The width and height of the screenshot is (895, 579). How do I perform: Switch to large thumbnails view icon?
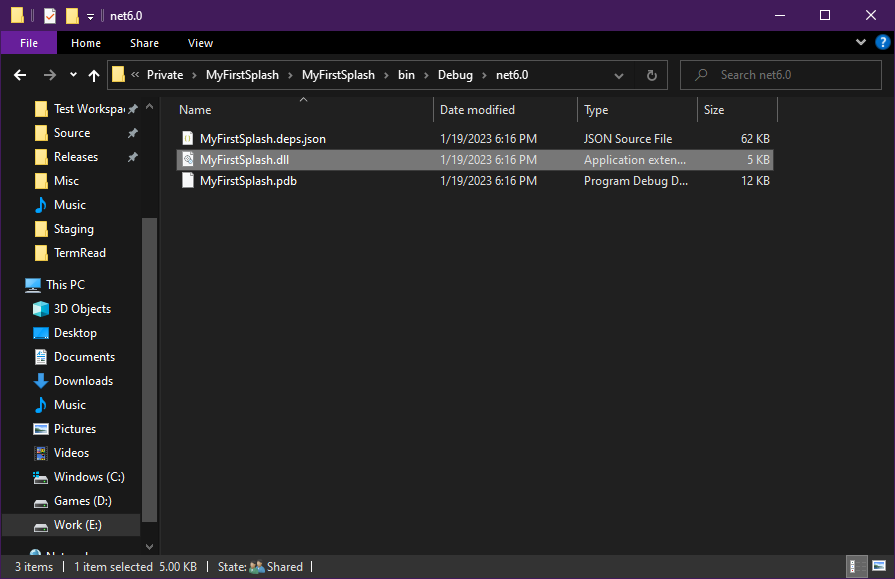pos(877,566)
